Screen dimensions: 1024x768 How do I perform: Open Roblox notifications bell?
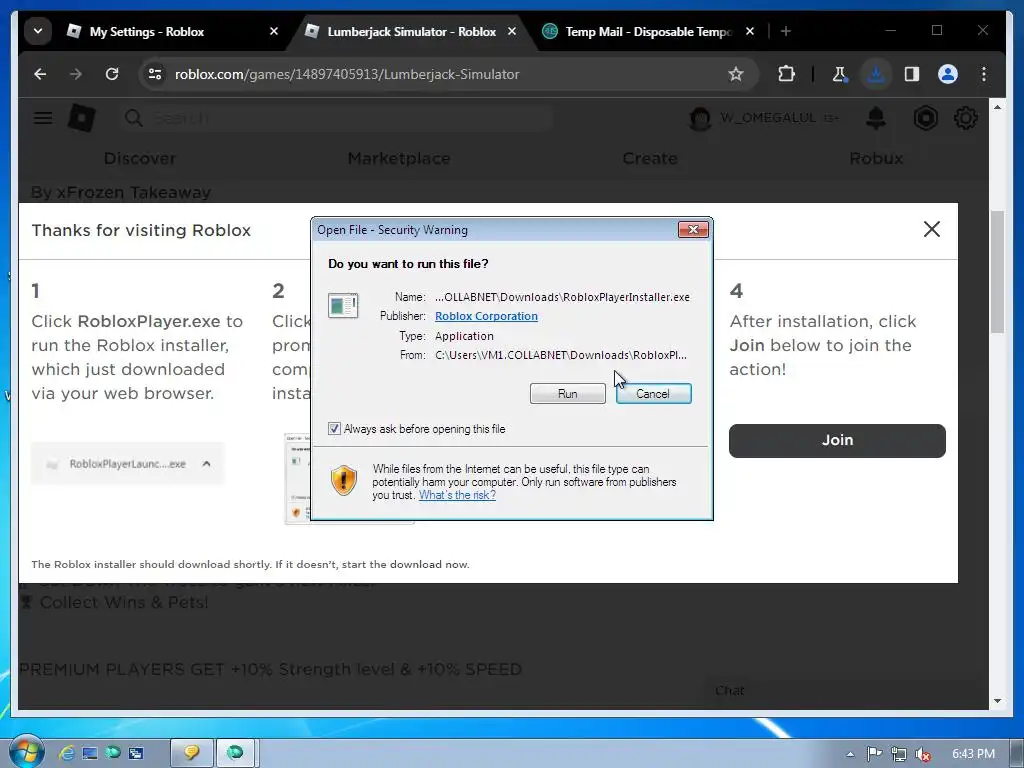[876, 118]
